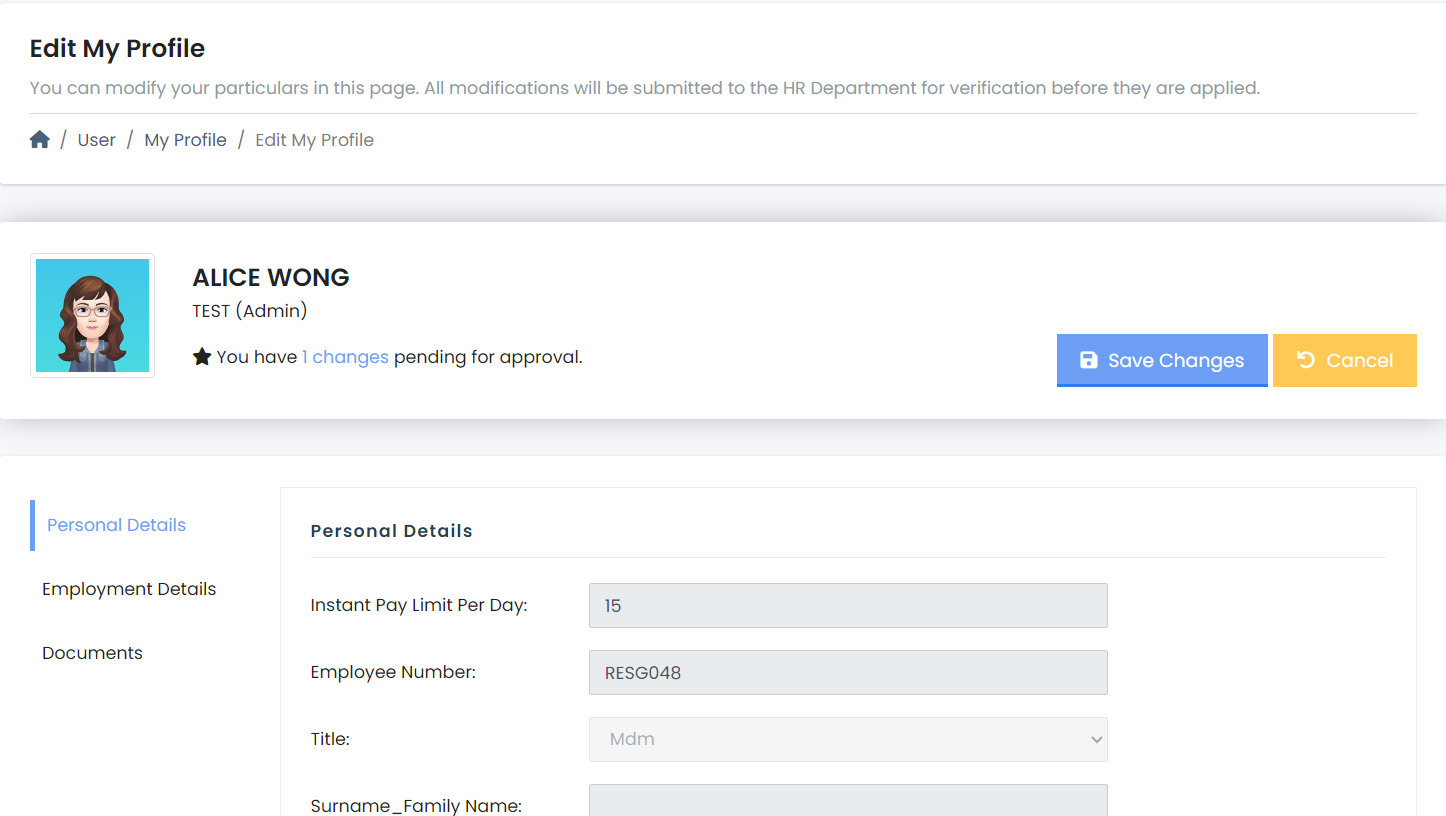Click the 'Edit My Profile' breadcrumb text
This screenshot has height=816, width=1446.
[x=314, y=140]
